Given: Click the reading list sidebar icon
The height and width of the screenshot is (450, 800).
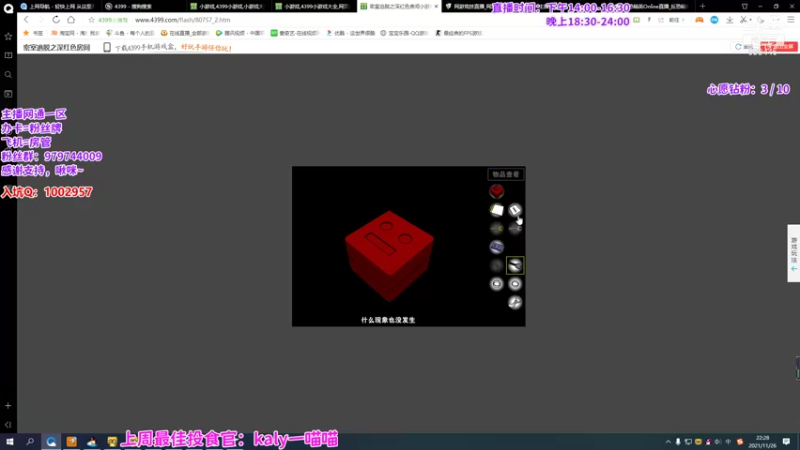Looking at the screenshot, I should [x=8, y=56].
